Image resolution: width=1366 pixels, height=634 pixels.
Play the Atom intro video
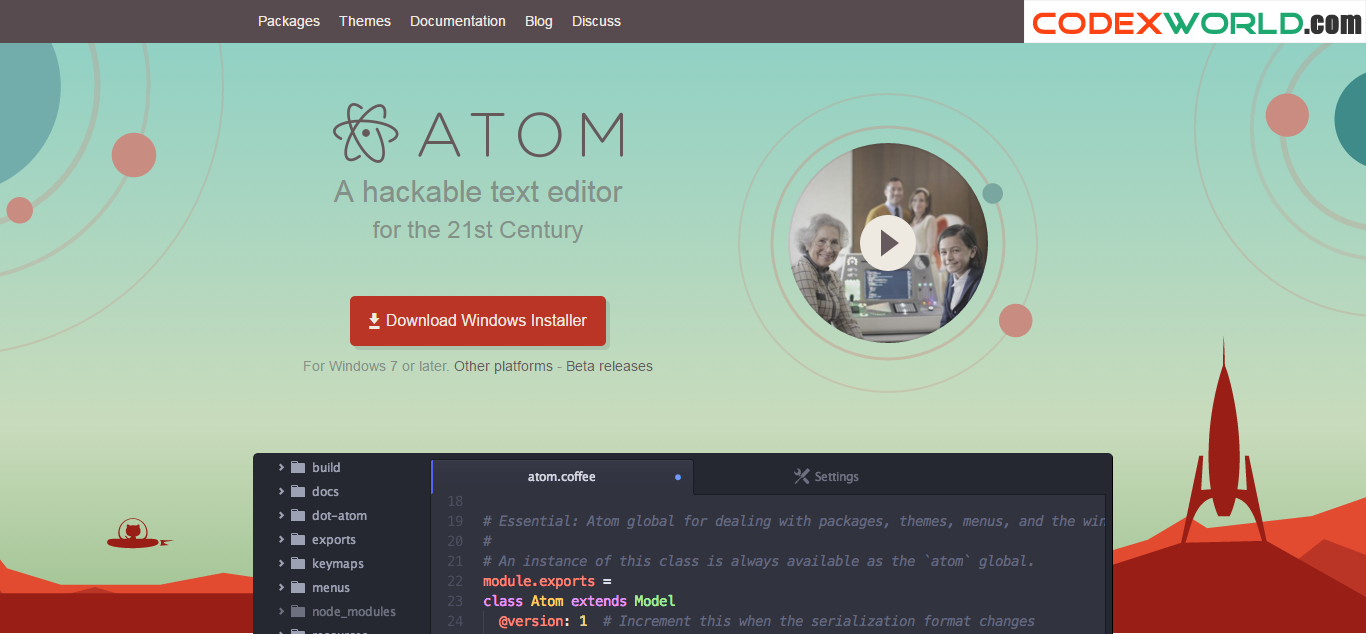(887, 243)
